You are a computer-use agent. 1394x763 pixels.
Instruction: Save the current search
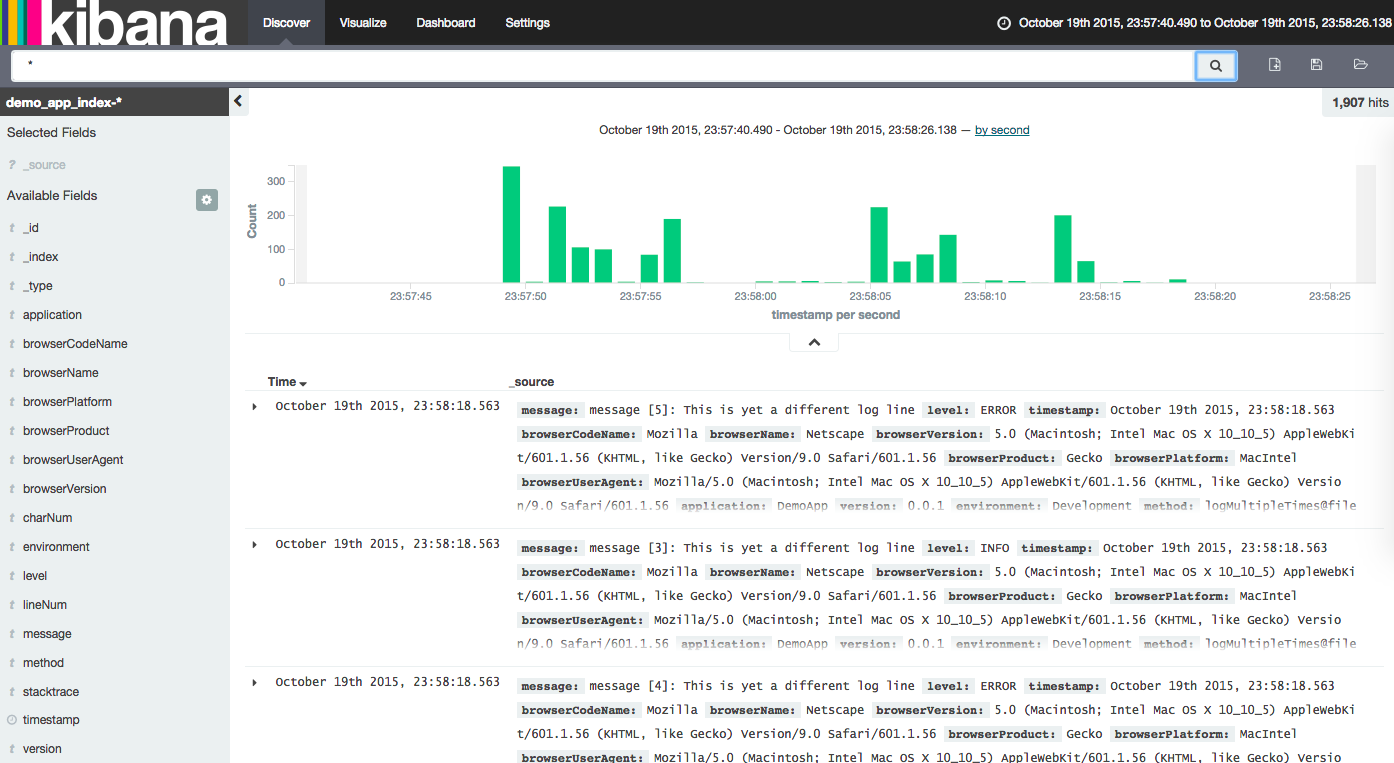tap(1316, 65)
